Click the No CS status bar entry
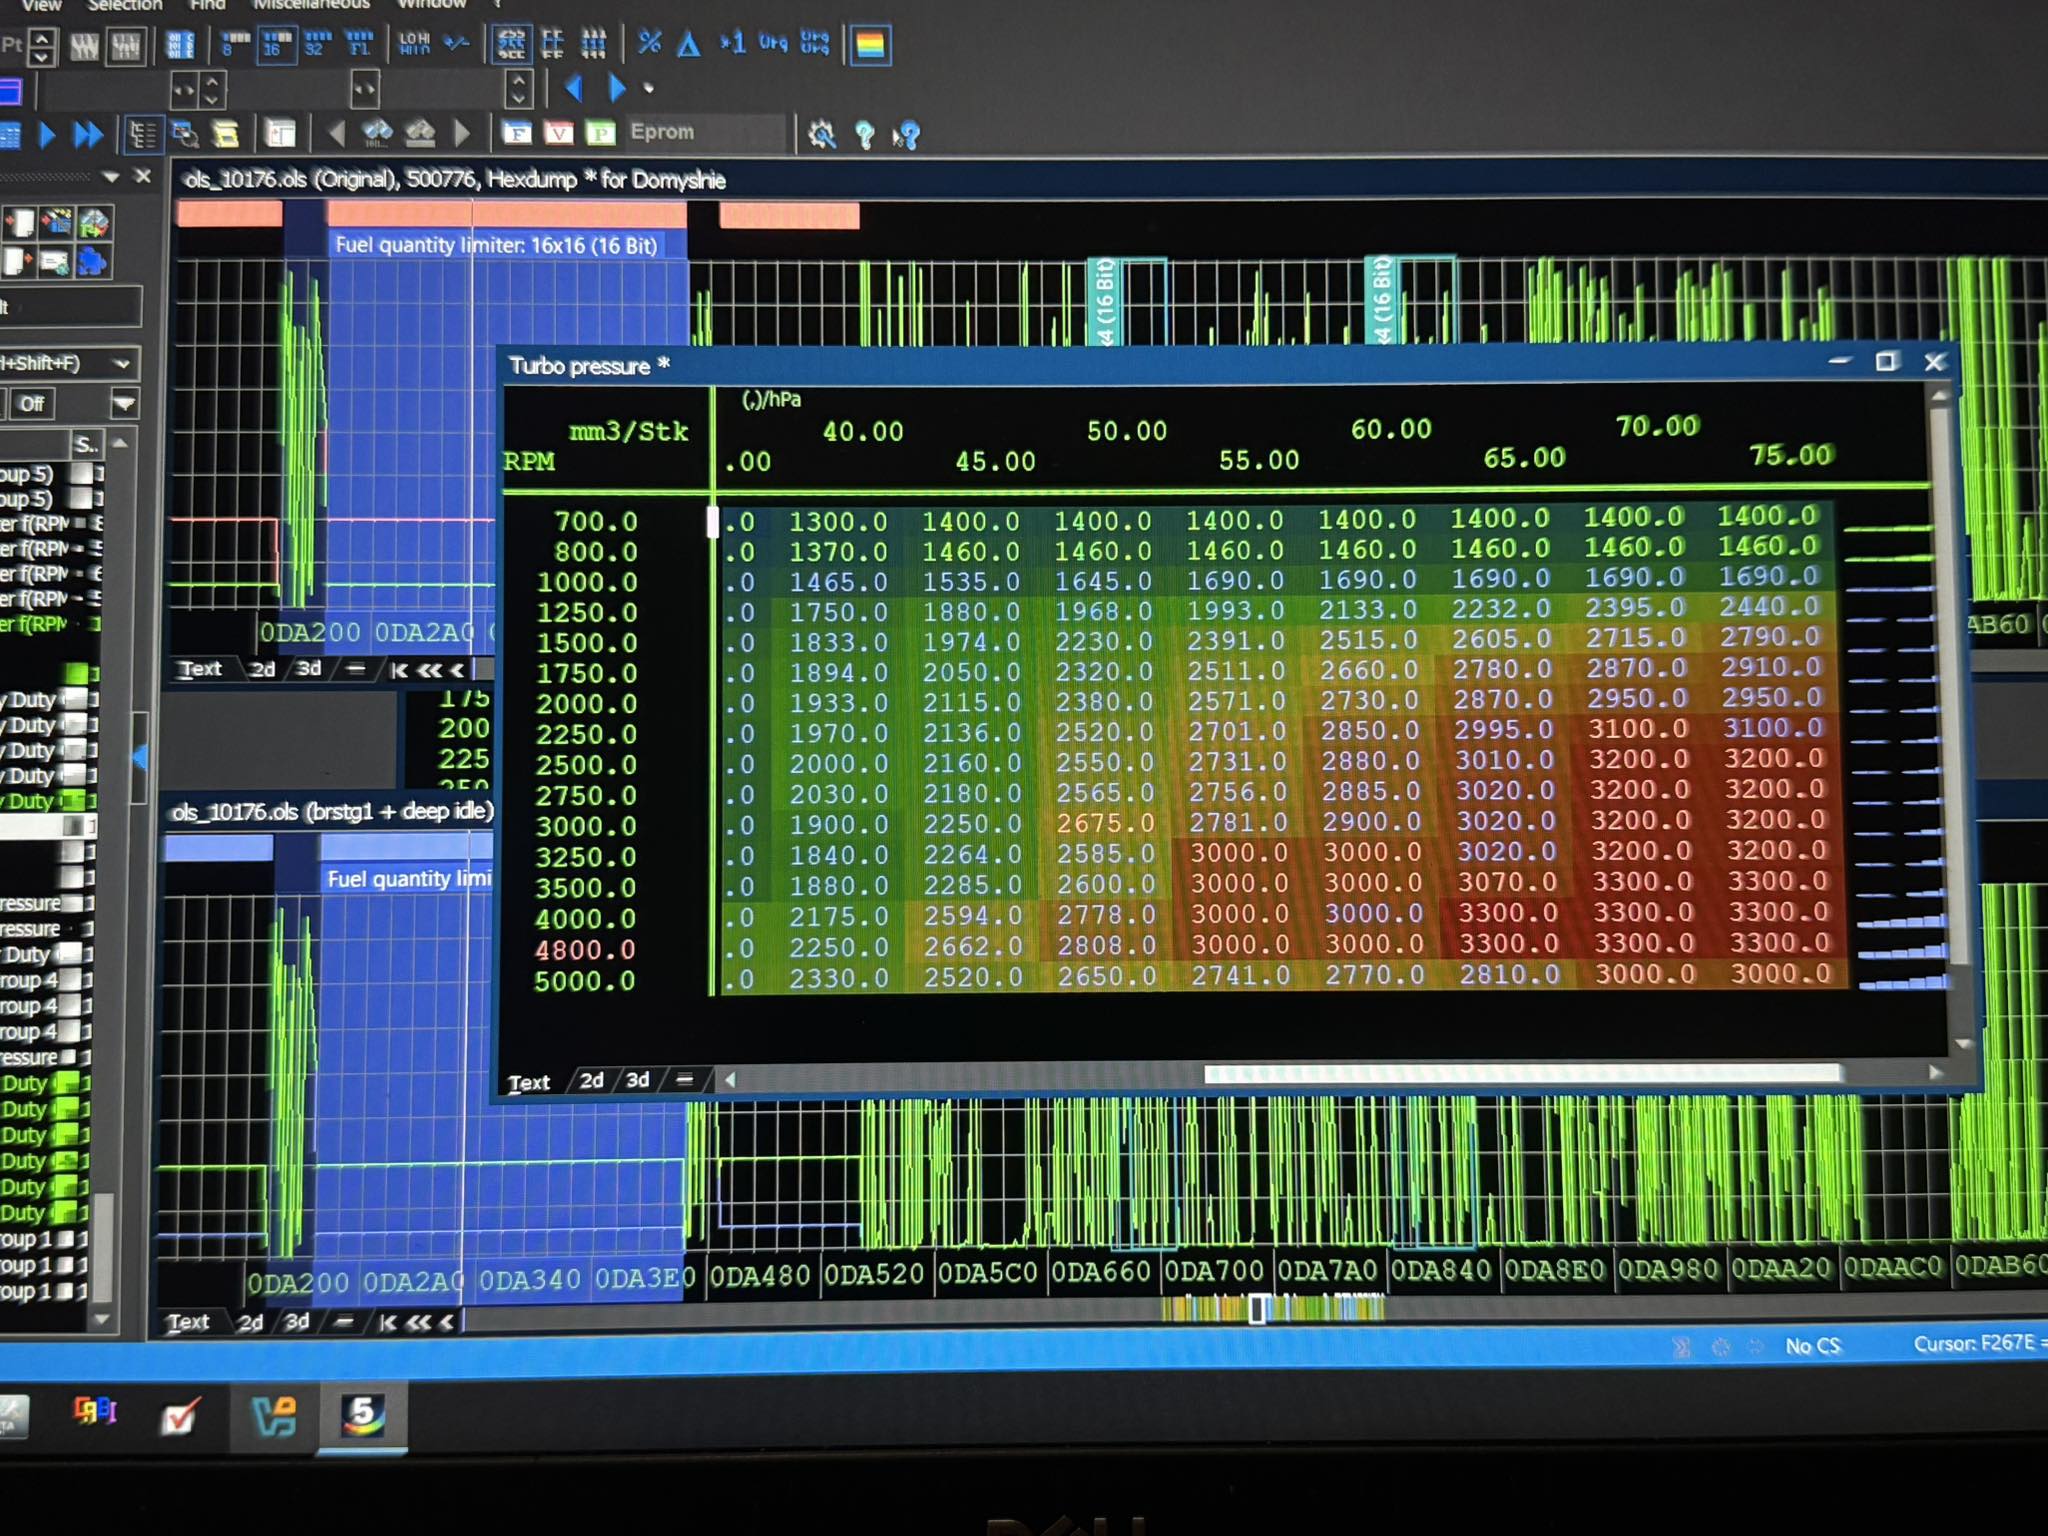Screen dimensions: 2048x1536 click(1813, 1346)
